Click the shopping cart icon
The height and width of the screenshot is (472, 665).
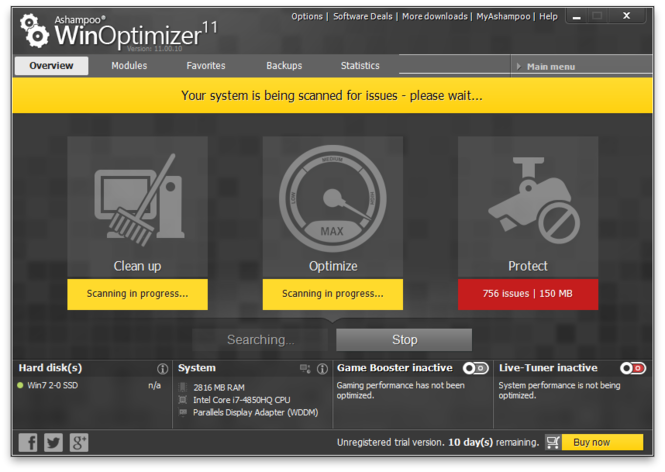pos(553,442)
